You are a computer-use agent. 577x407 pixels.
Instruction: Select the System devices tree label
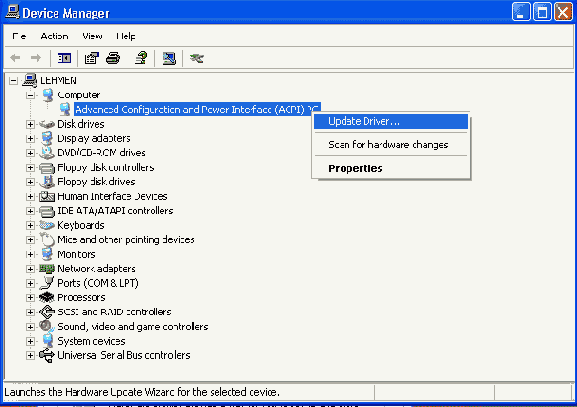91,341
